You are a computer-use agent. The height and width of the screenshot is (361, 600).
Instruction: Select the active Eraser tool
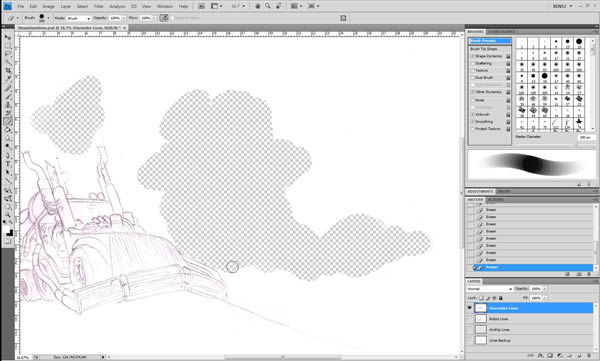pos(8,122)
